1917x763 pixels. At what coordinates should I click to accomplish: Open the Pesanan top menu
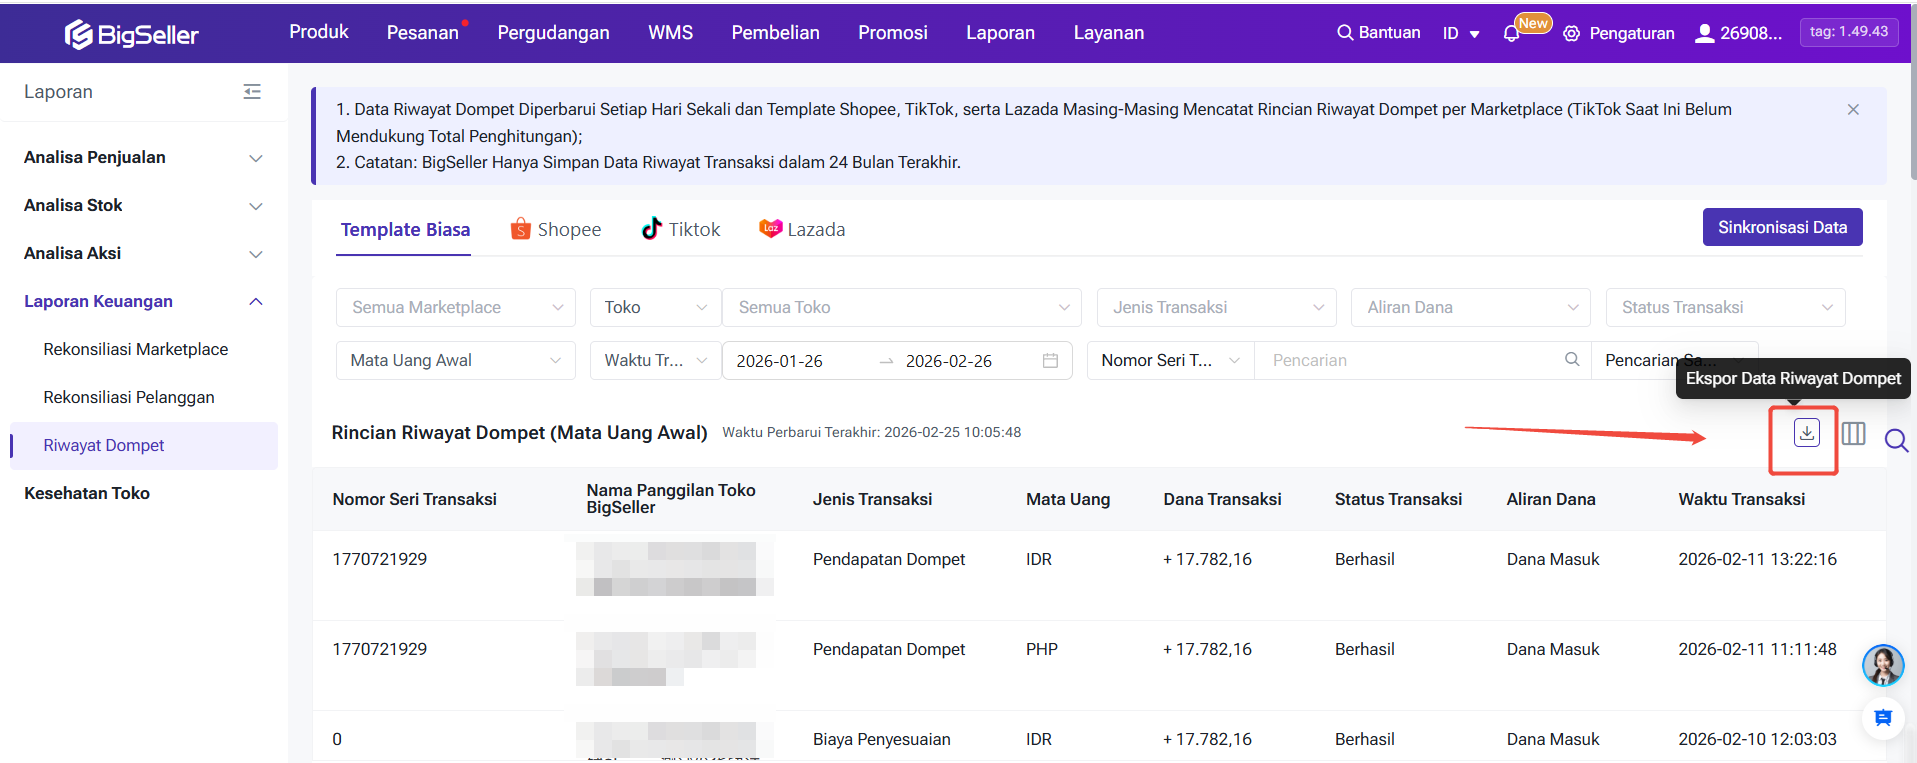pyautogui.click(x=422, y=33)
